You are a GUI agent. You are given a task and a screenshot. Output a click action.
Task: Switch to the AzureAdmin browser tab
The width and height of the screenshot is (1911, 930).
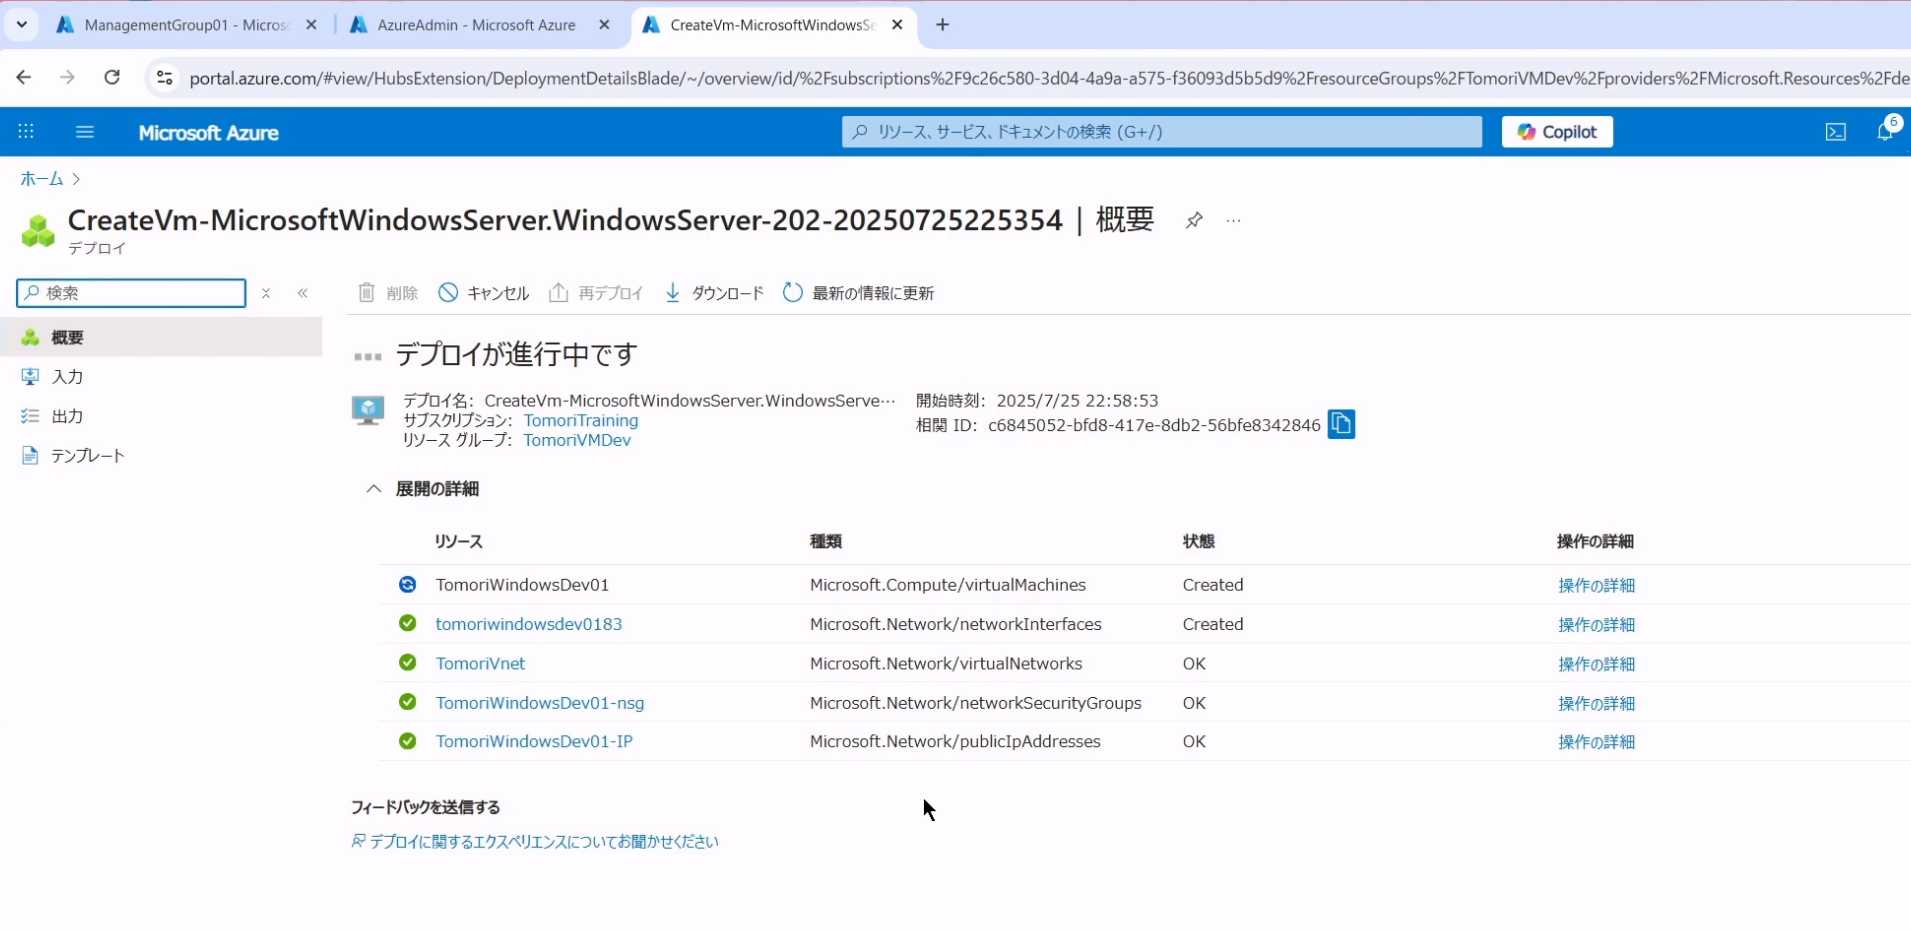[x=475, y=25]
